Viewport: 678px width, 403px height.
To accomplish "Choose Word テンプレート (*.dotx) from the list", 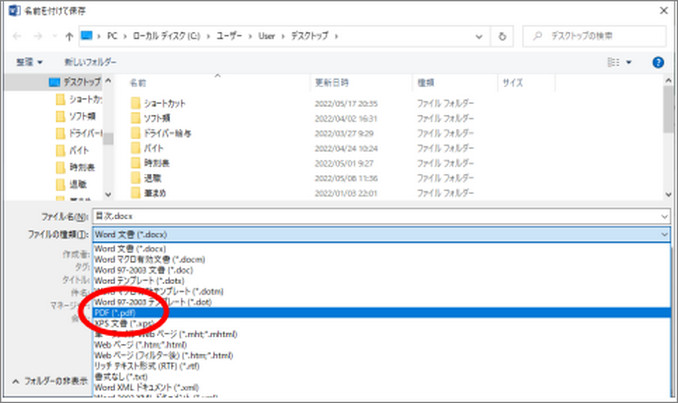I will 381,281.
